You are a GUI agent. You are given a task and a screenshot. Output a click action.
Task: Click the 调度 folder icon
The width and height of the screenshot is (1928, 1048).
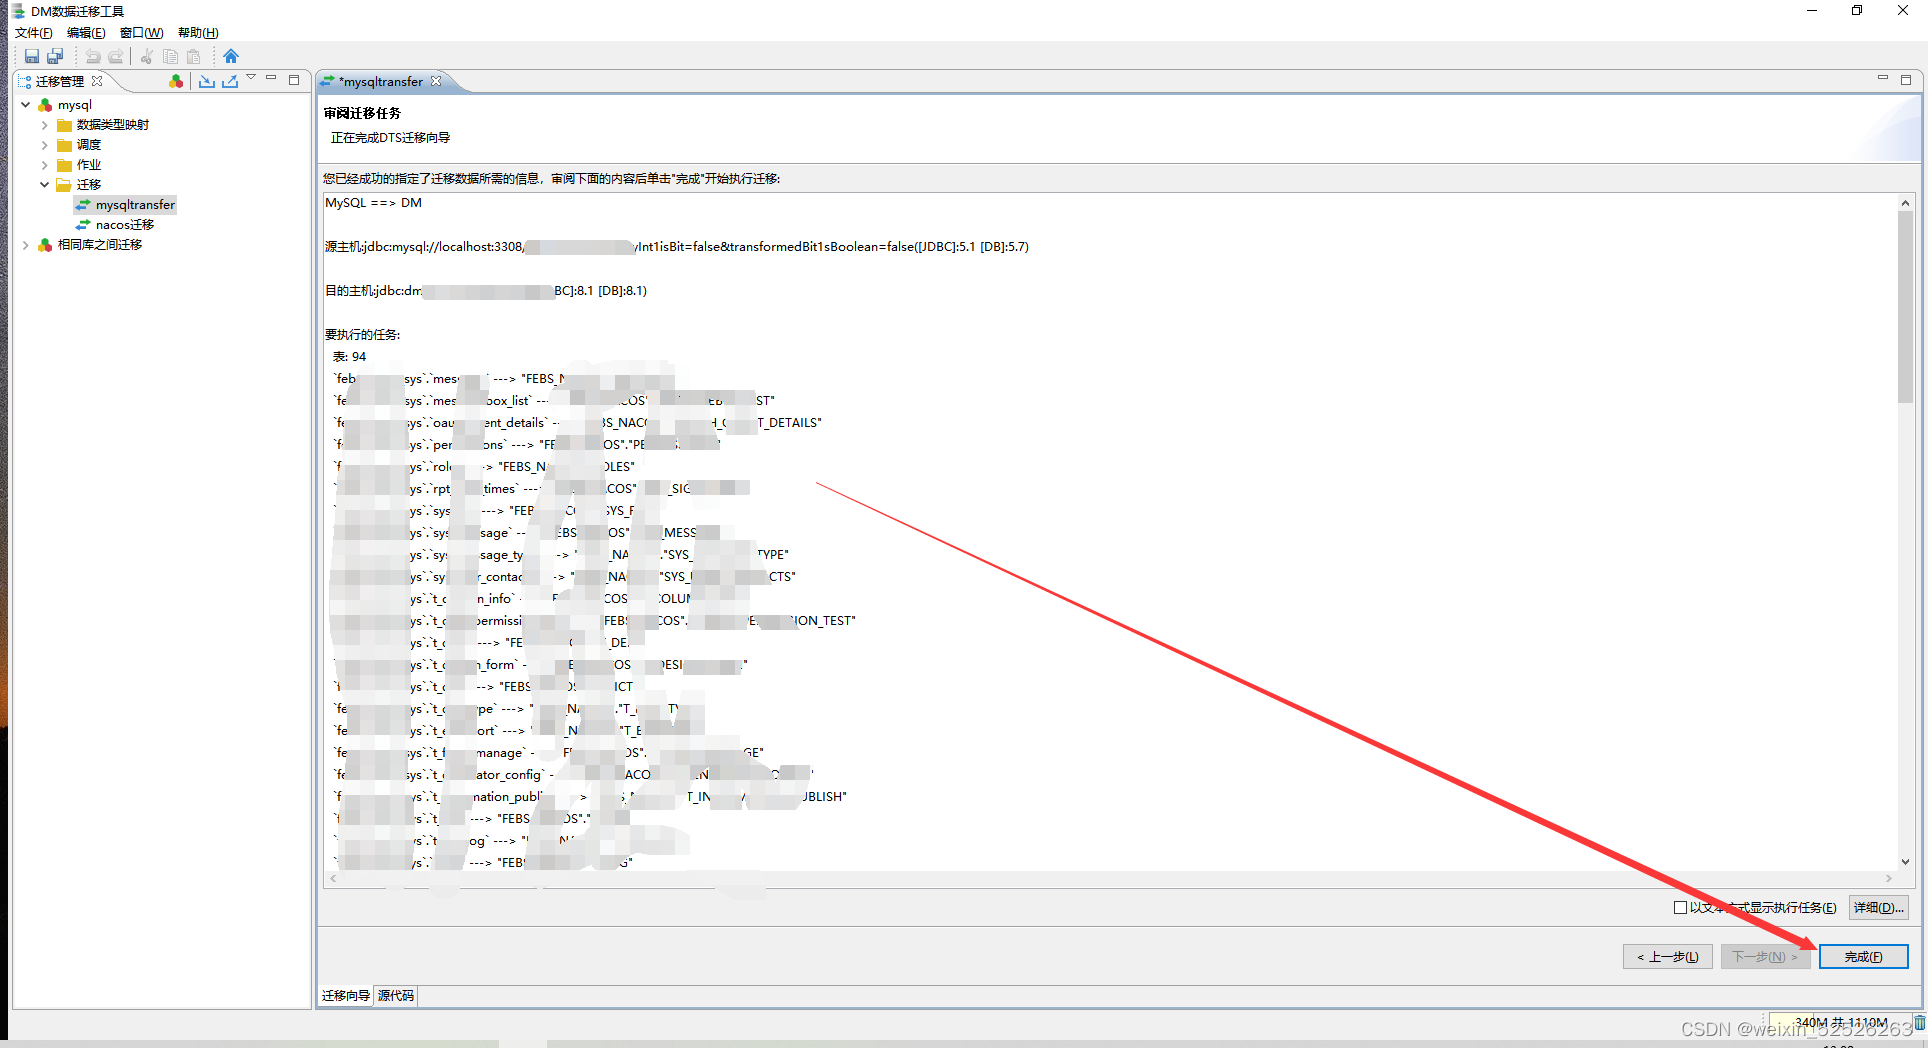64,145
